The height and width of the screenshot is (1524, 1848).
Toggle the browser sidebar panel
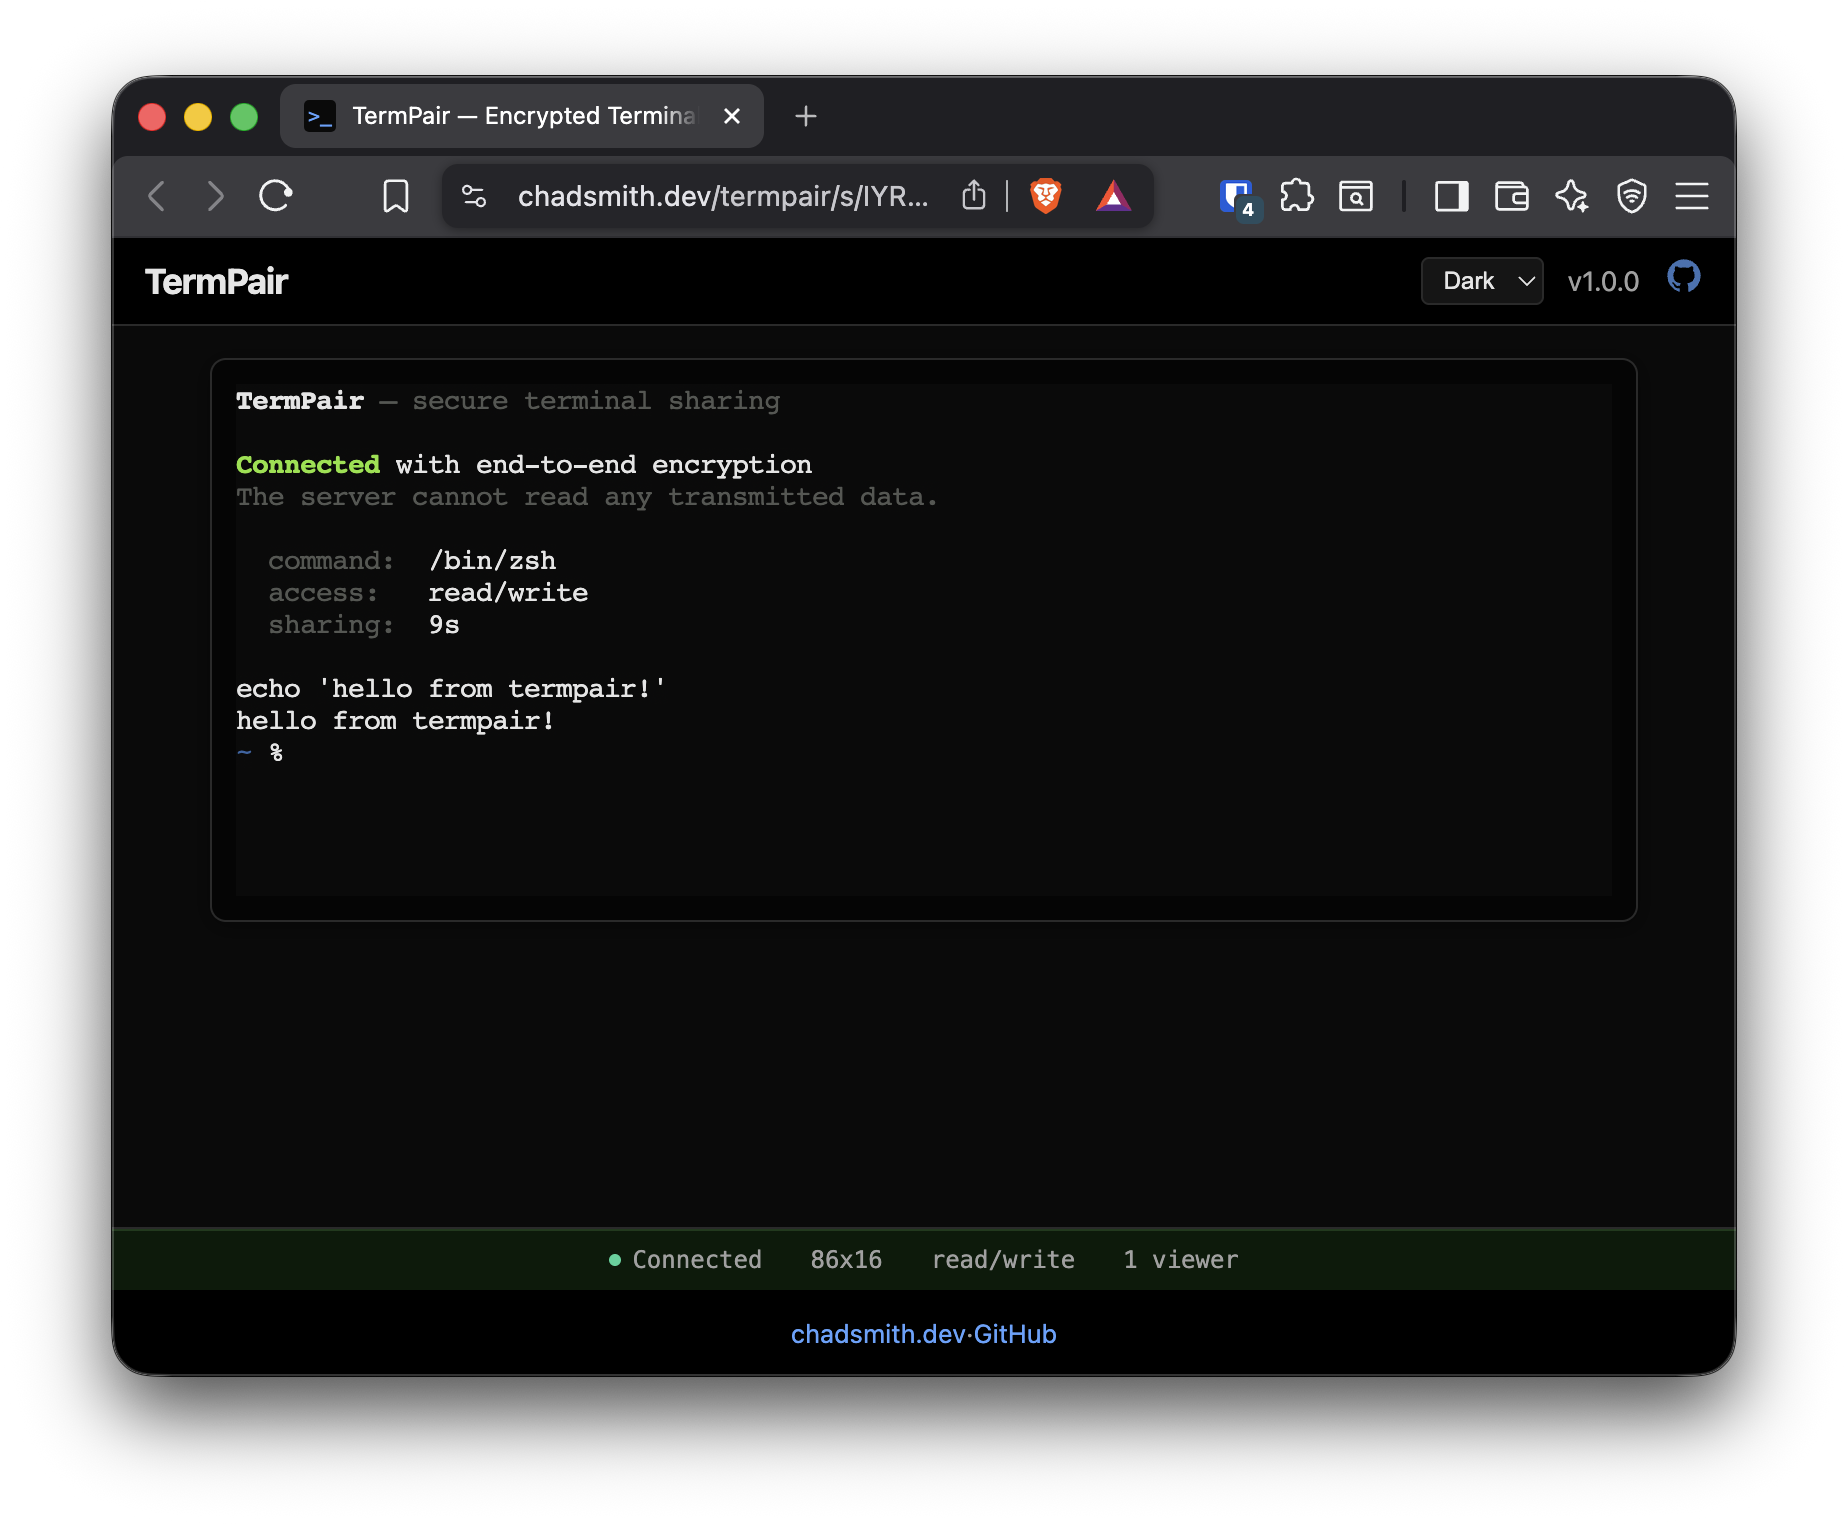tap(1451, 196)
